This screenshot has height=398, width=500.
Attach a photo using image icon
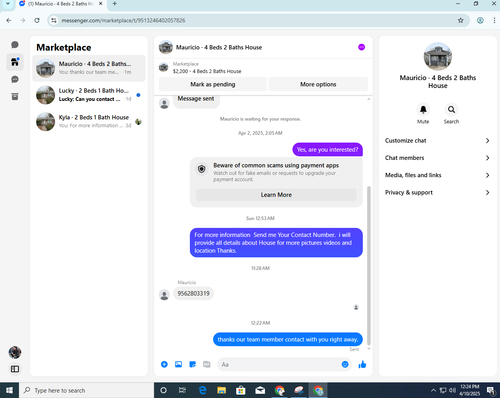coord(178,364)
